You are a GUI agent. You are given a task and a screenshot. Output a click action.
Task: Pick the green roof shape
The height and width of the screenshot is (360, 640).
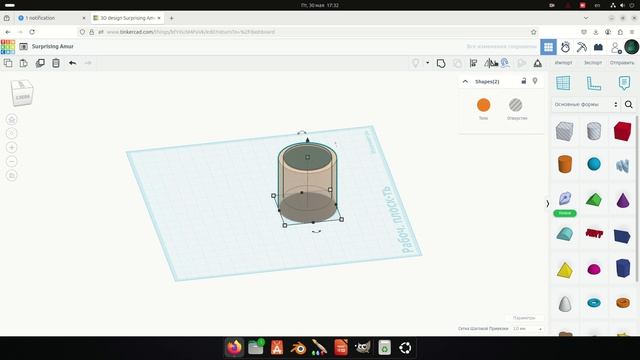pos(594,200)
